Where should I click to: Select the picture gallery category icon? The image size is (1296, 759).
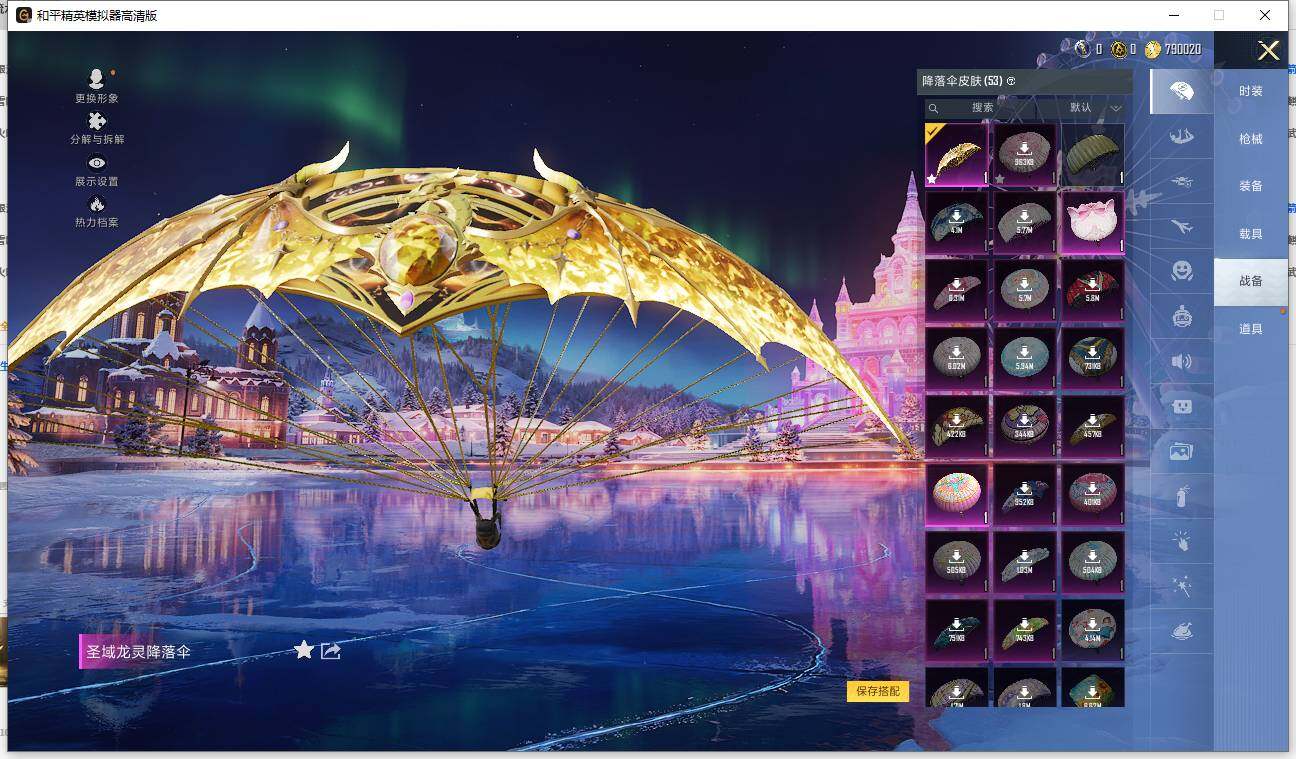click(1181, 451)
